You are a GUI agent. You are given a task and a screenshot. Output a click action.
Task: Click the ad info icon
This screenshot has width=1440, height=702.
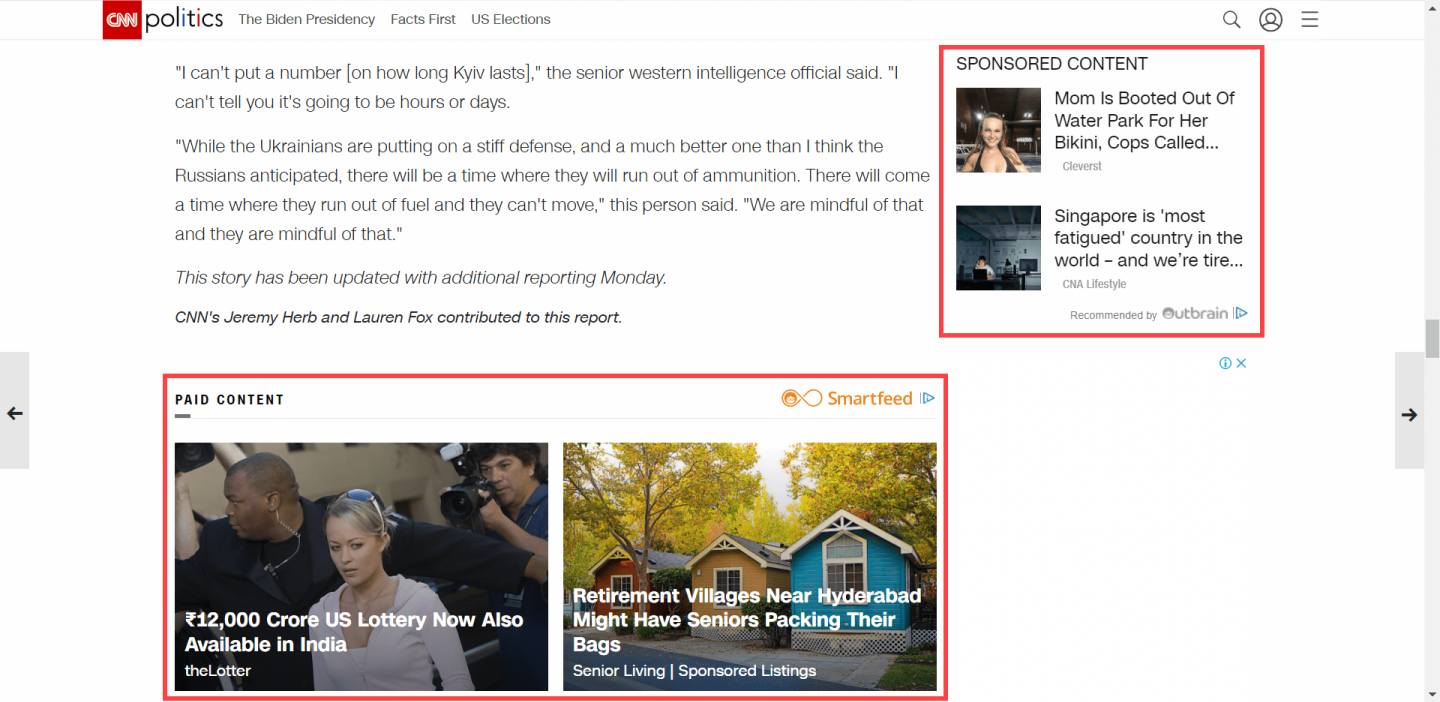pyautogui.click(x=1225, y=363)
